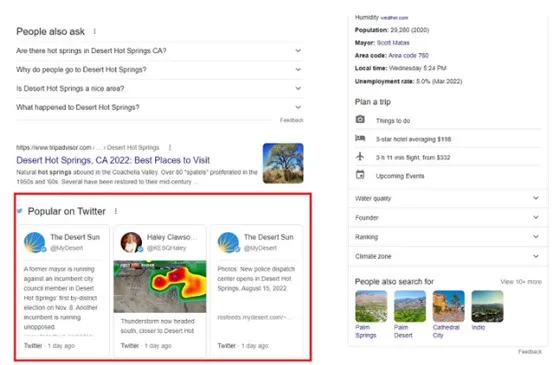Open the People also ask options menu
Image resolution: width=557 pixels, height=365 pixels.
point(94,32)
